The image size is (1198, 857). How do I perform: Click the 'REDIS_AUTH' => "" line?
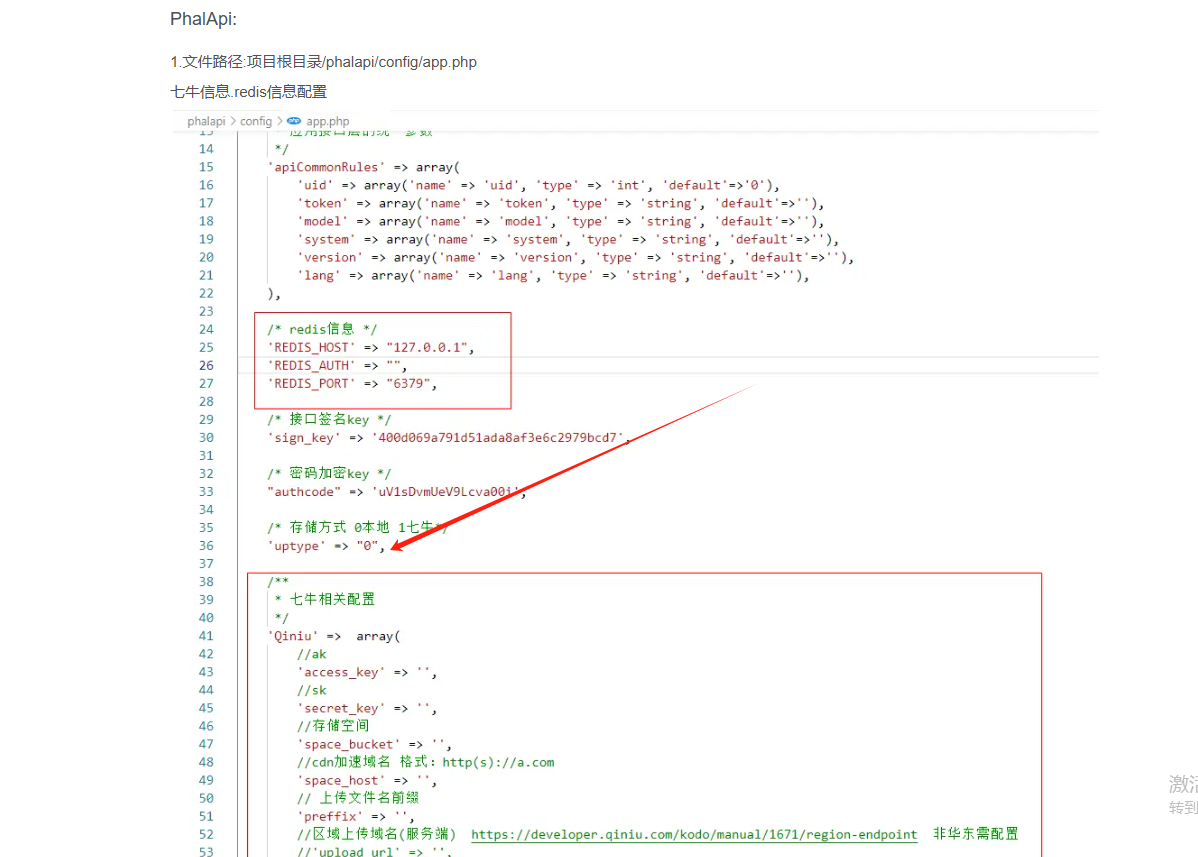[x=337, y=365]
